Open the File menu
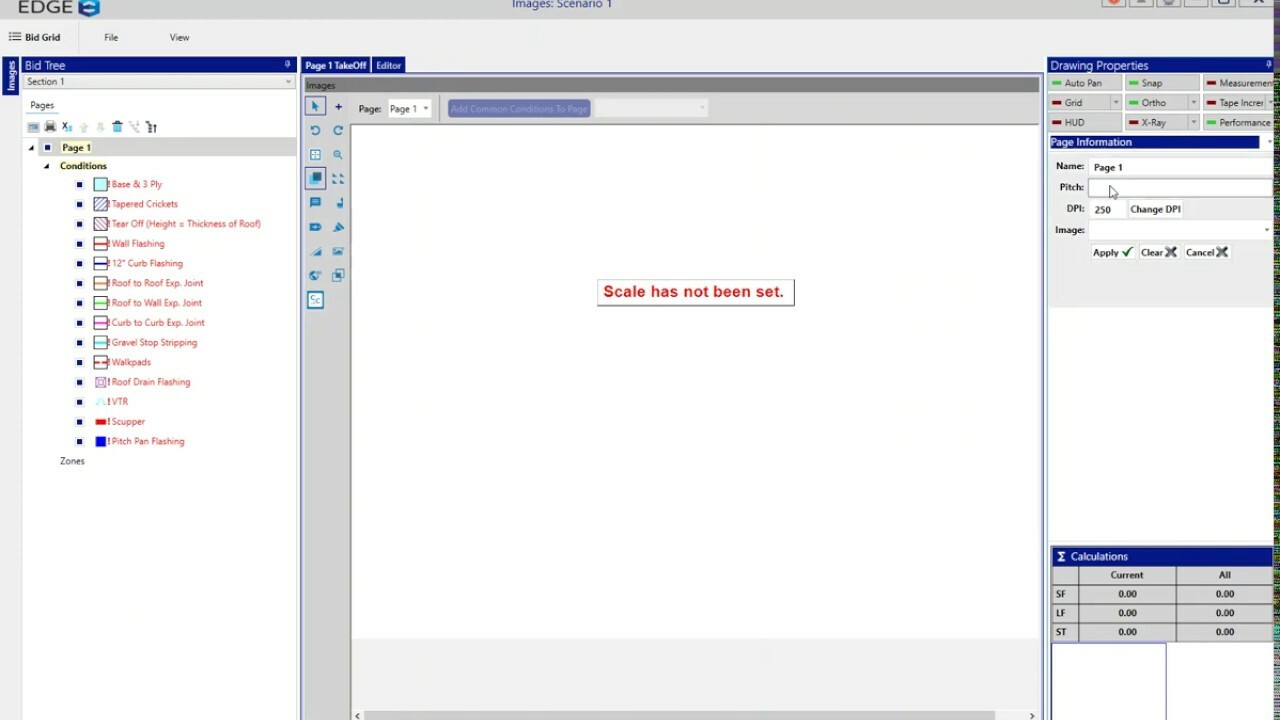Viewport: 1280px width, 720px height. coord(111,38)
